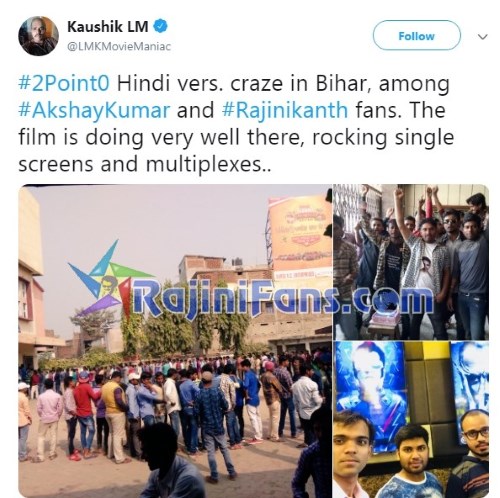
Task: Open the Kaushik LM display name
Action: pyautogui.click(x=108, y=27)
